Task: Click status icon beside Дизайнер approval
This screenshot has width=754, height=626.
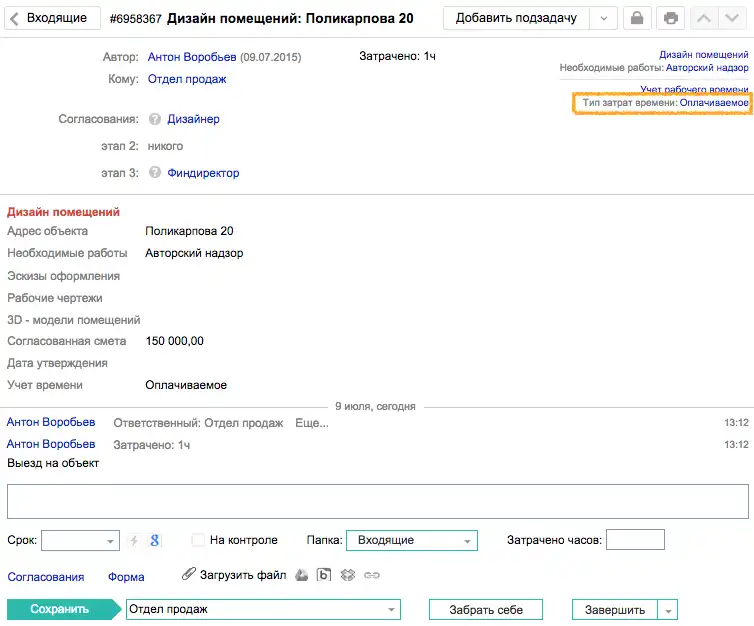Action: pyautogui.click(x=155, y=119)
